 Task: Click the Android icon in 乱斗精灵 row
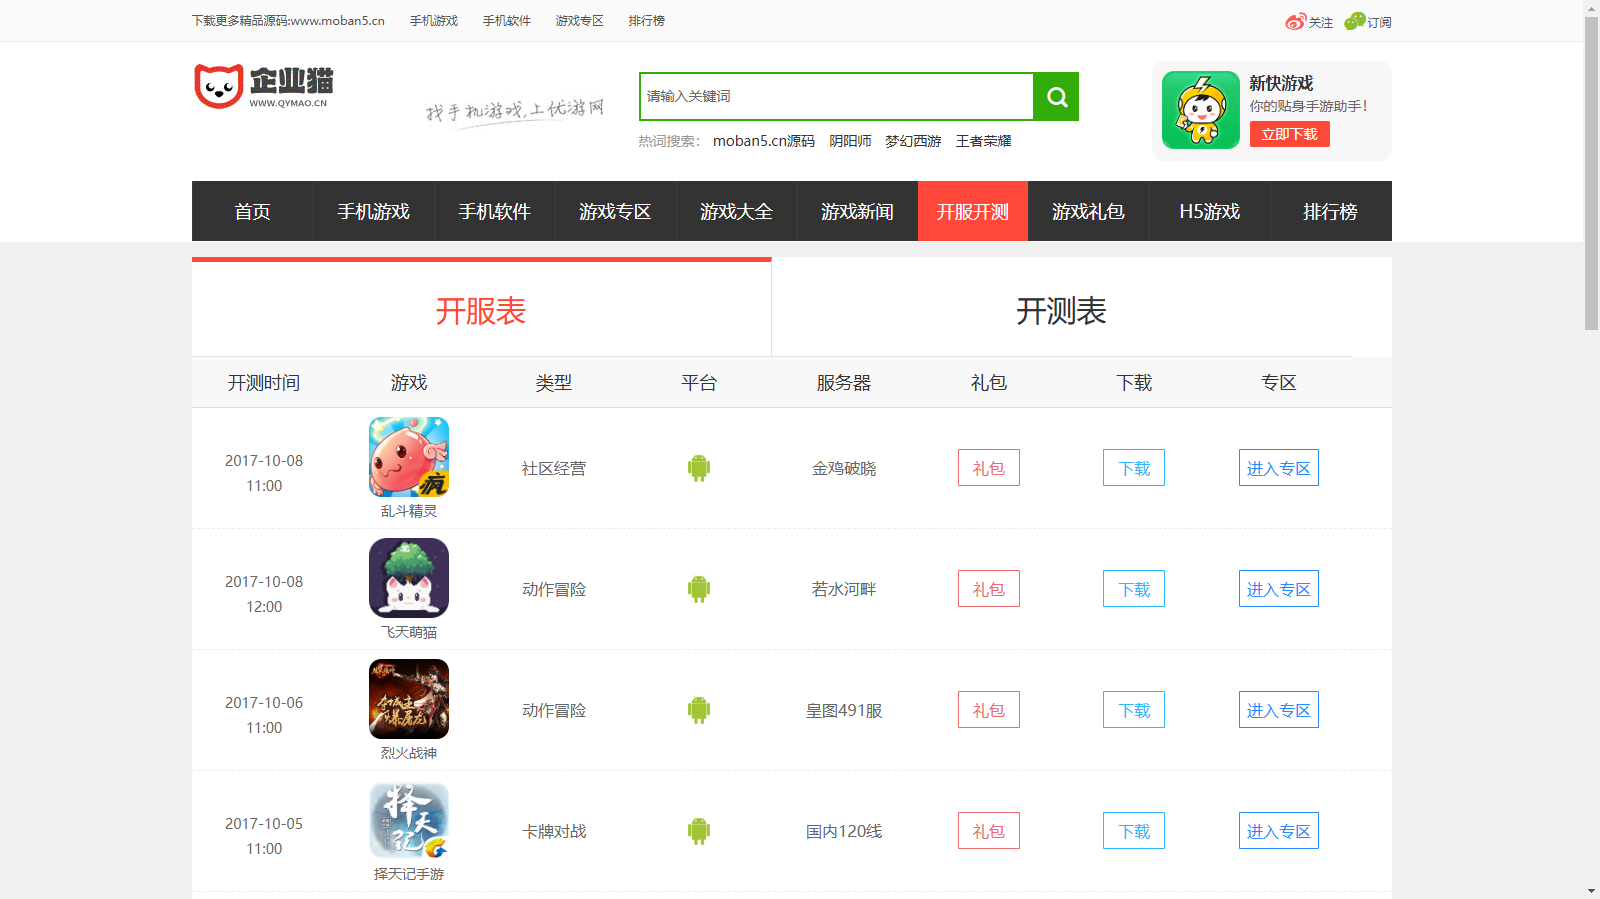pyautogui.click(x=699, y=468)
